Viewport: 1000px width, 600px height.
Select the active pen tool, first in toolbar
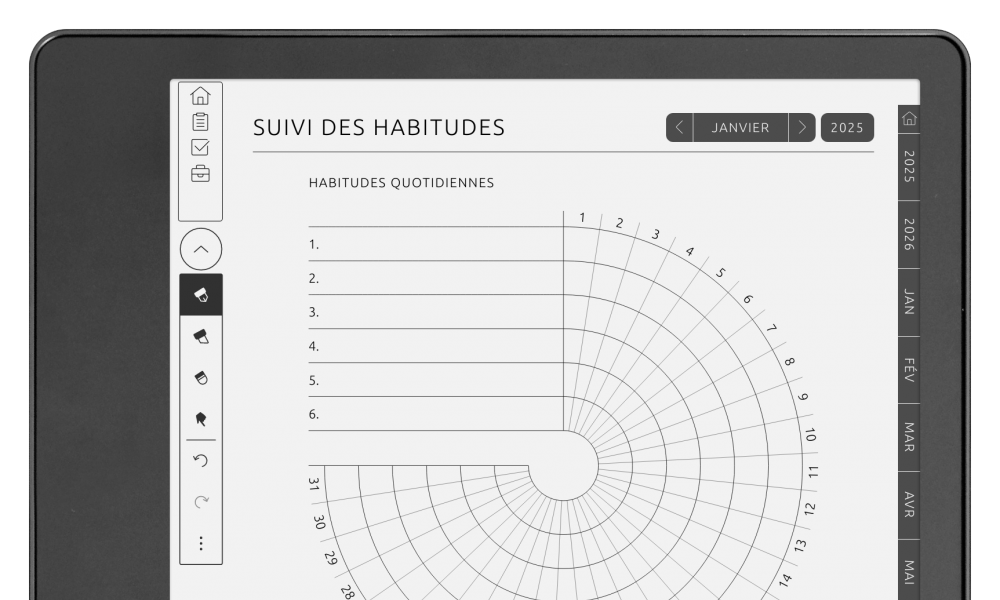(x=201, y=295)
